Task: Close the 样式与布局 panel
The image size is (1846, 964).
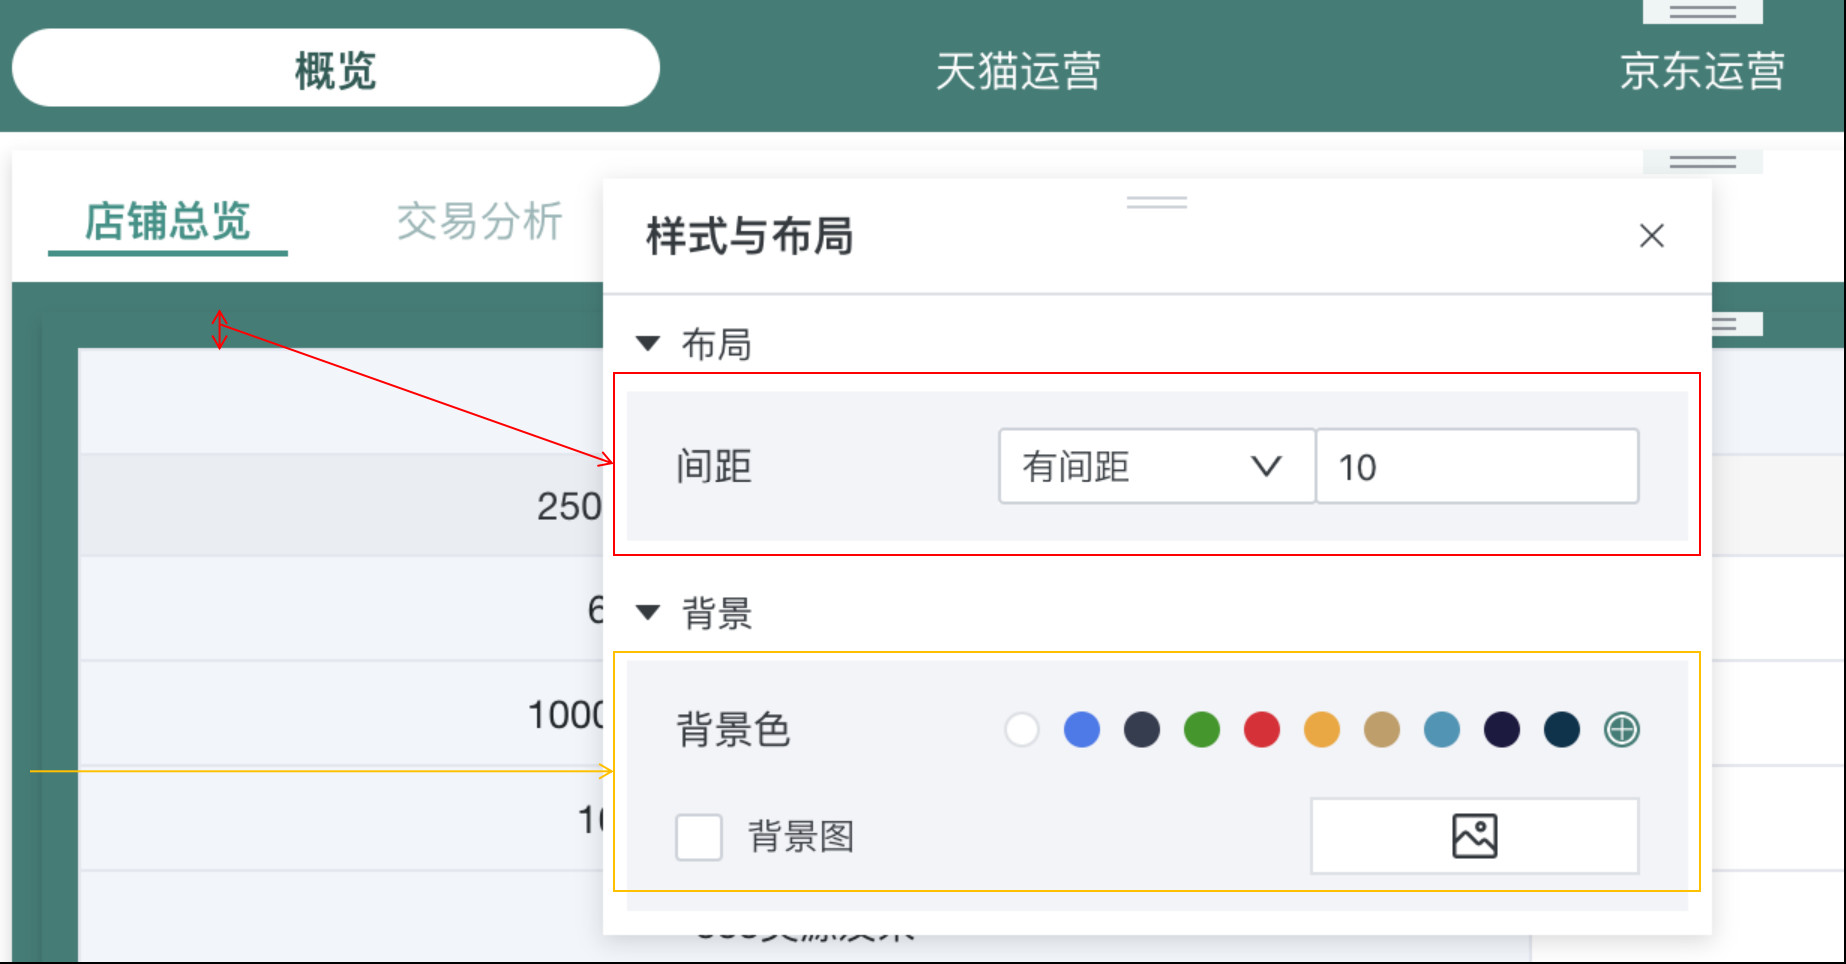Action: point(1651,236)
